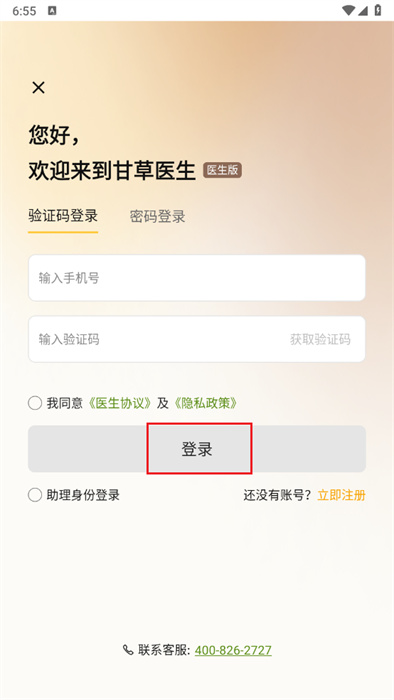
Task: Tap 立即注册 to register
Action: (x=341, y=495)
